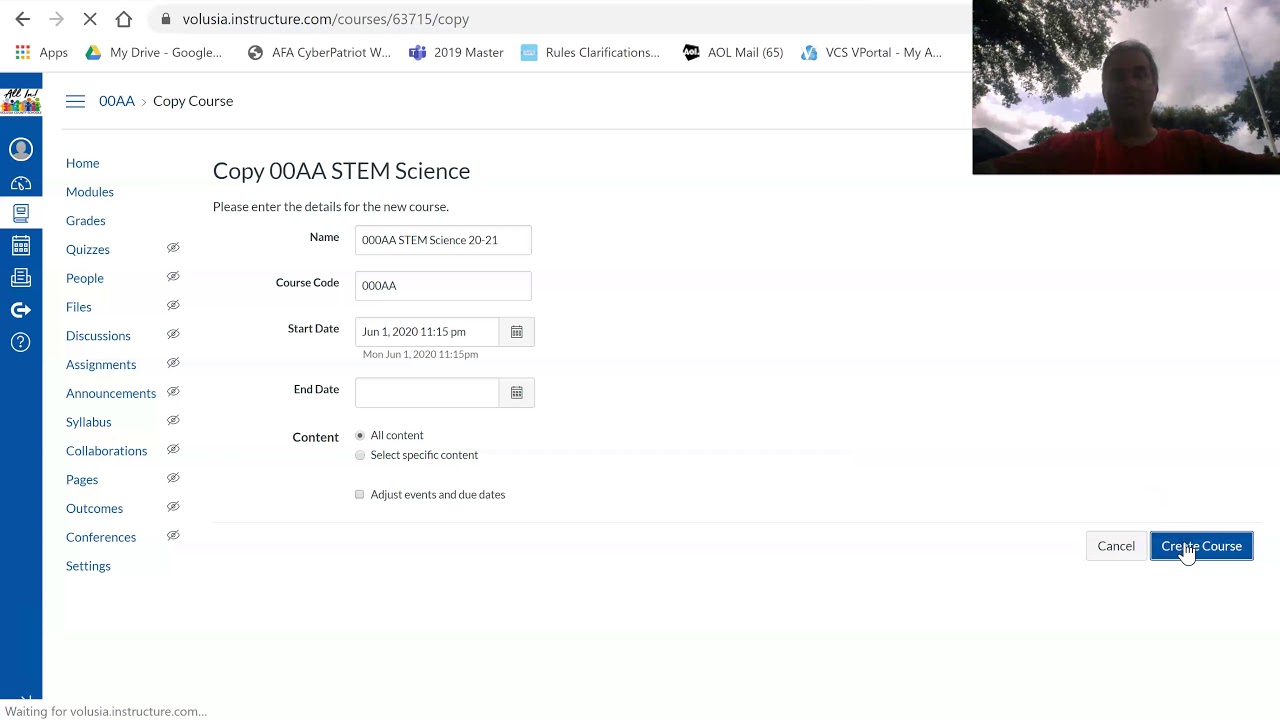Screen dimensions: 1280x720
Task: Click the Cancel button
Action: click(1116, 546)
